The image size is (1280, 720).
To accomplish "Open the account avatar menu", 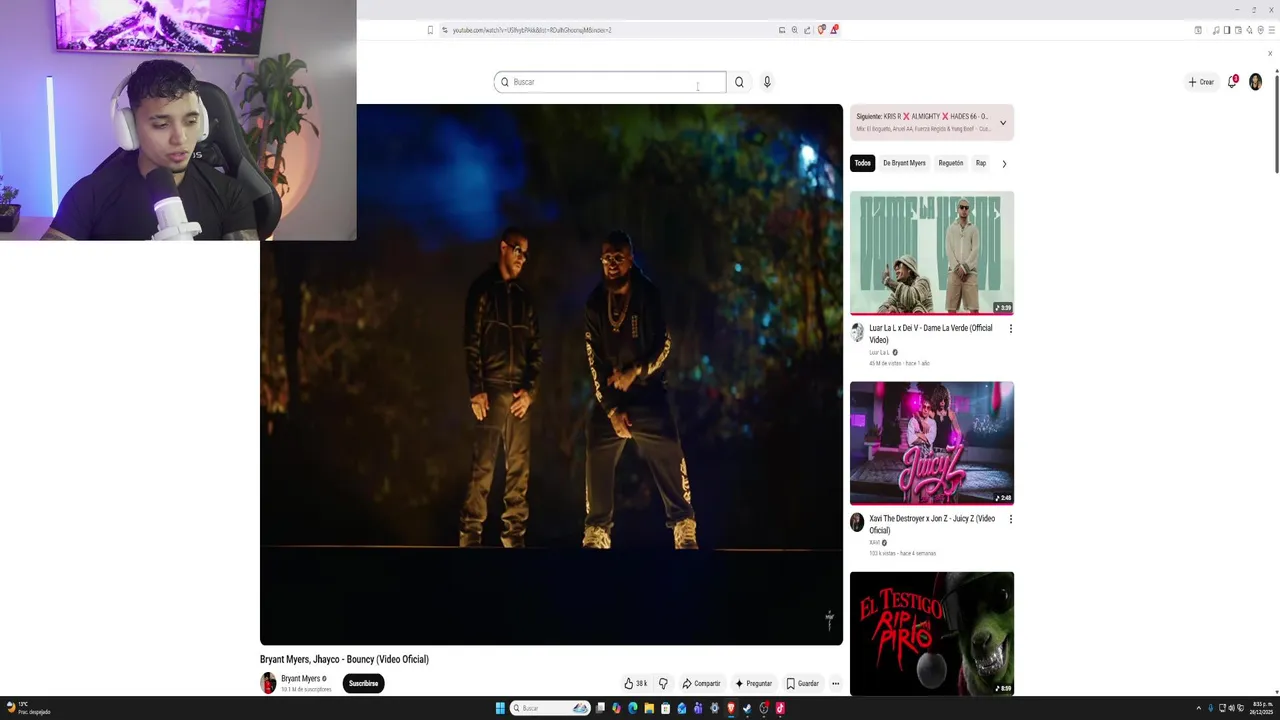I will point(1255,82).
